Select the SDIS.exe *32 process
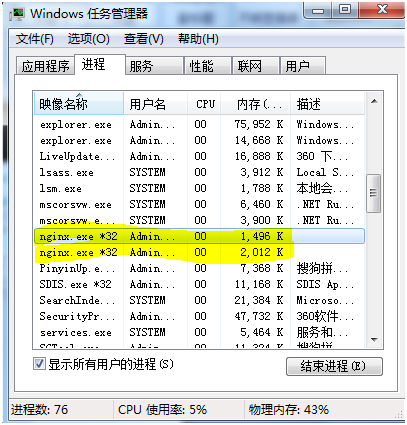 [199, 284]
